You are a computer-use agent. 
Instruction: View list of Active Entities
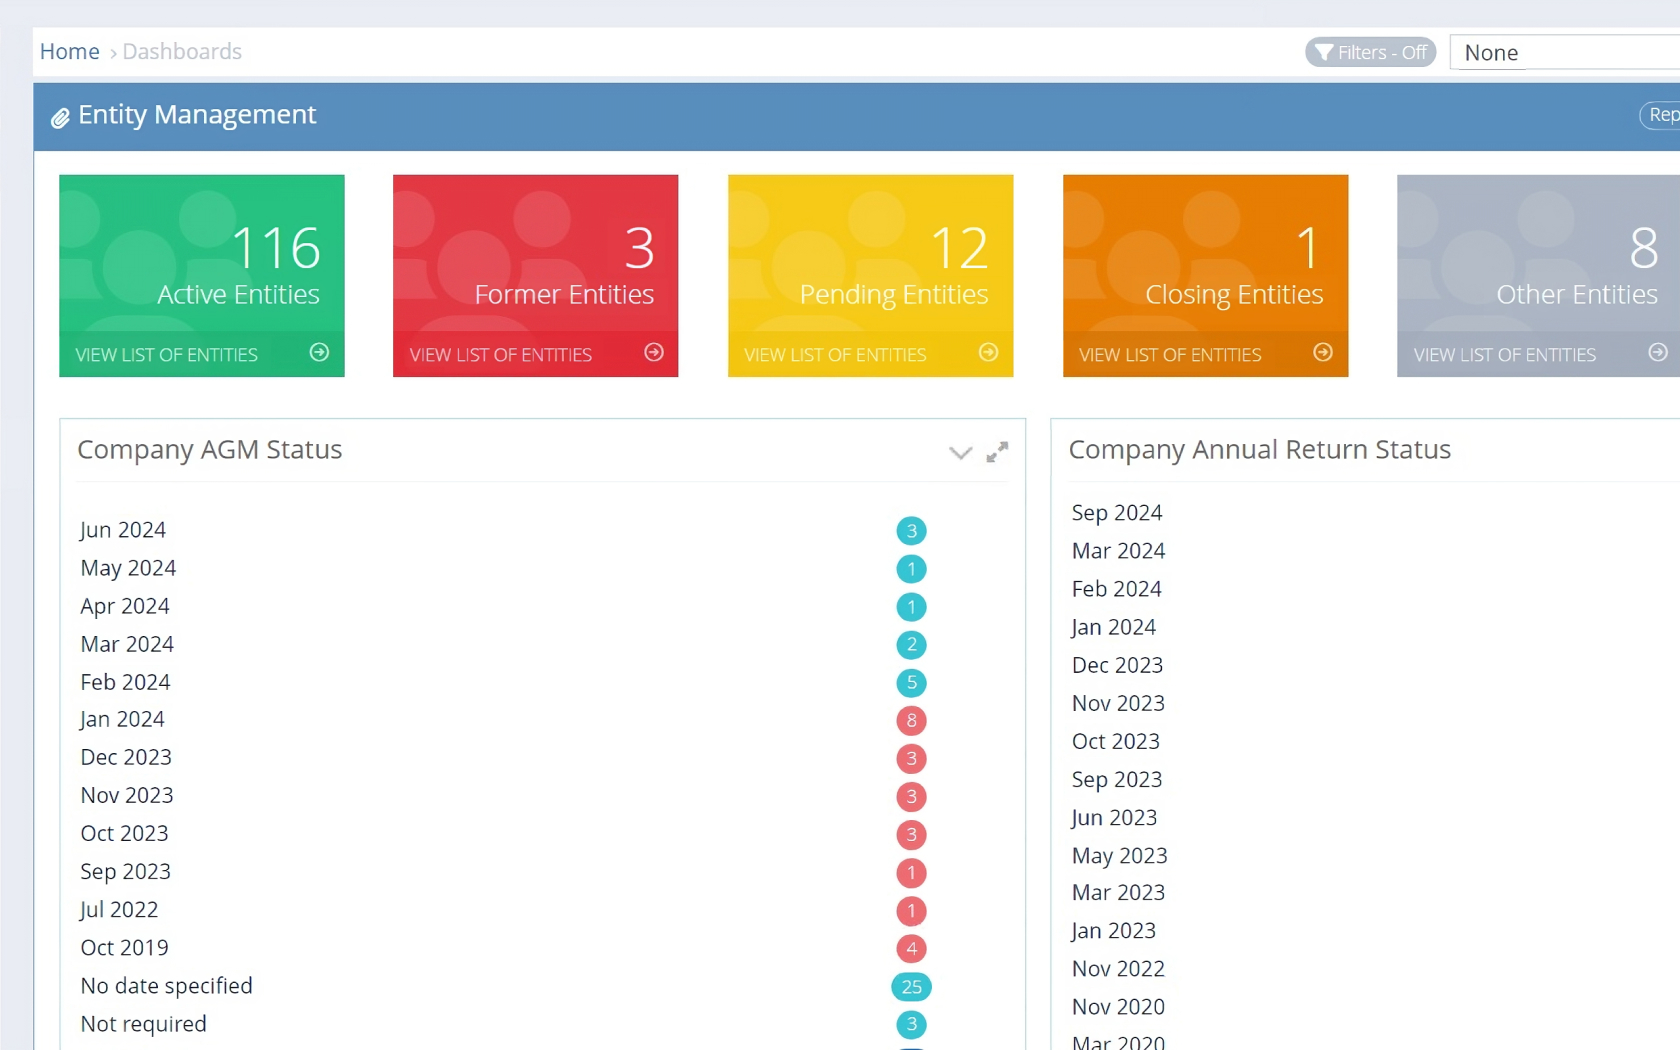click(x=167, y=355)
